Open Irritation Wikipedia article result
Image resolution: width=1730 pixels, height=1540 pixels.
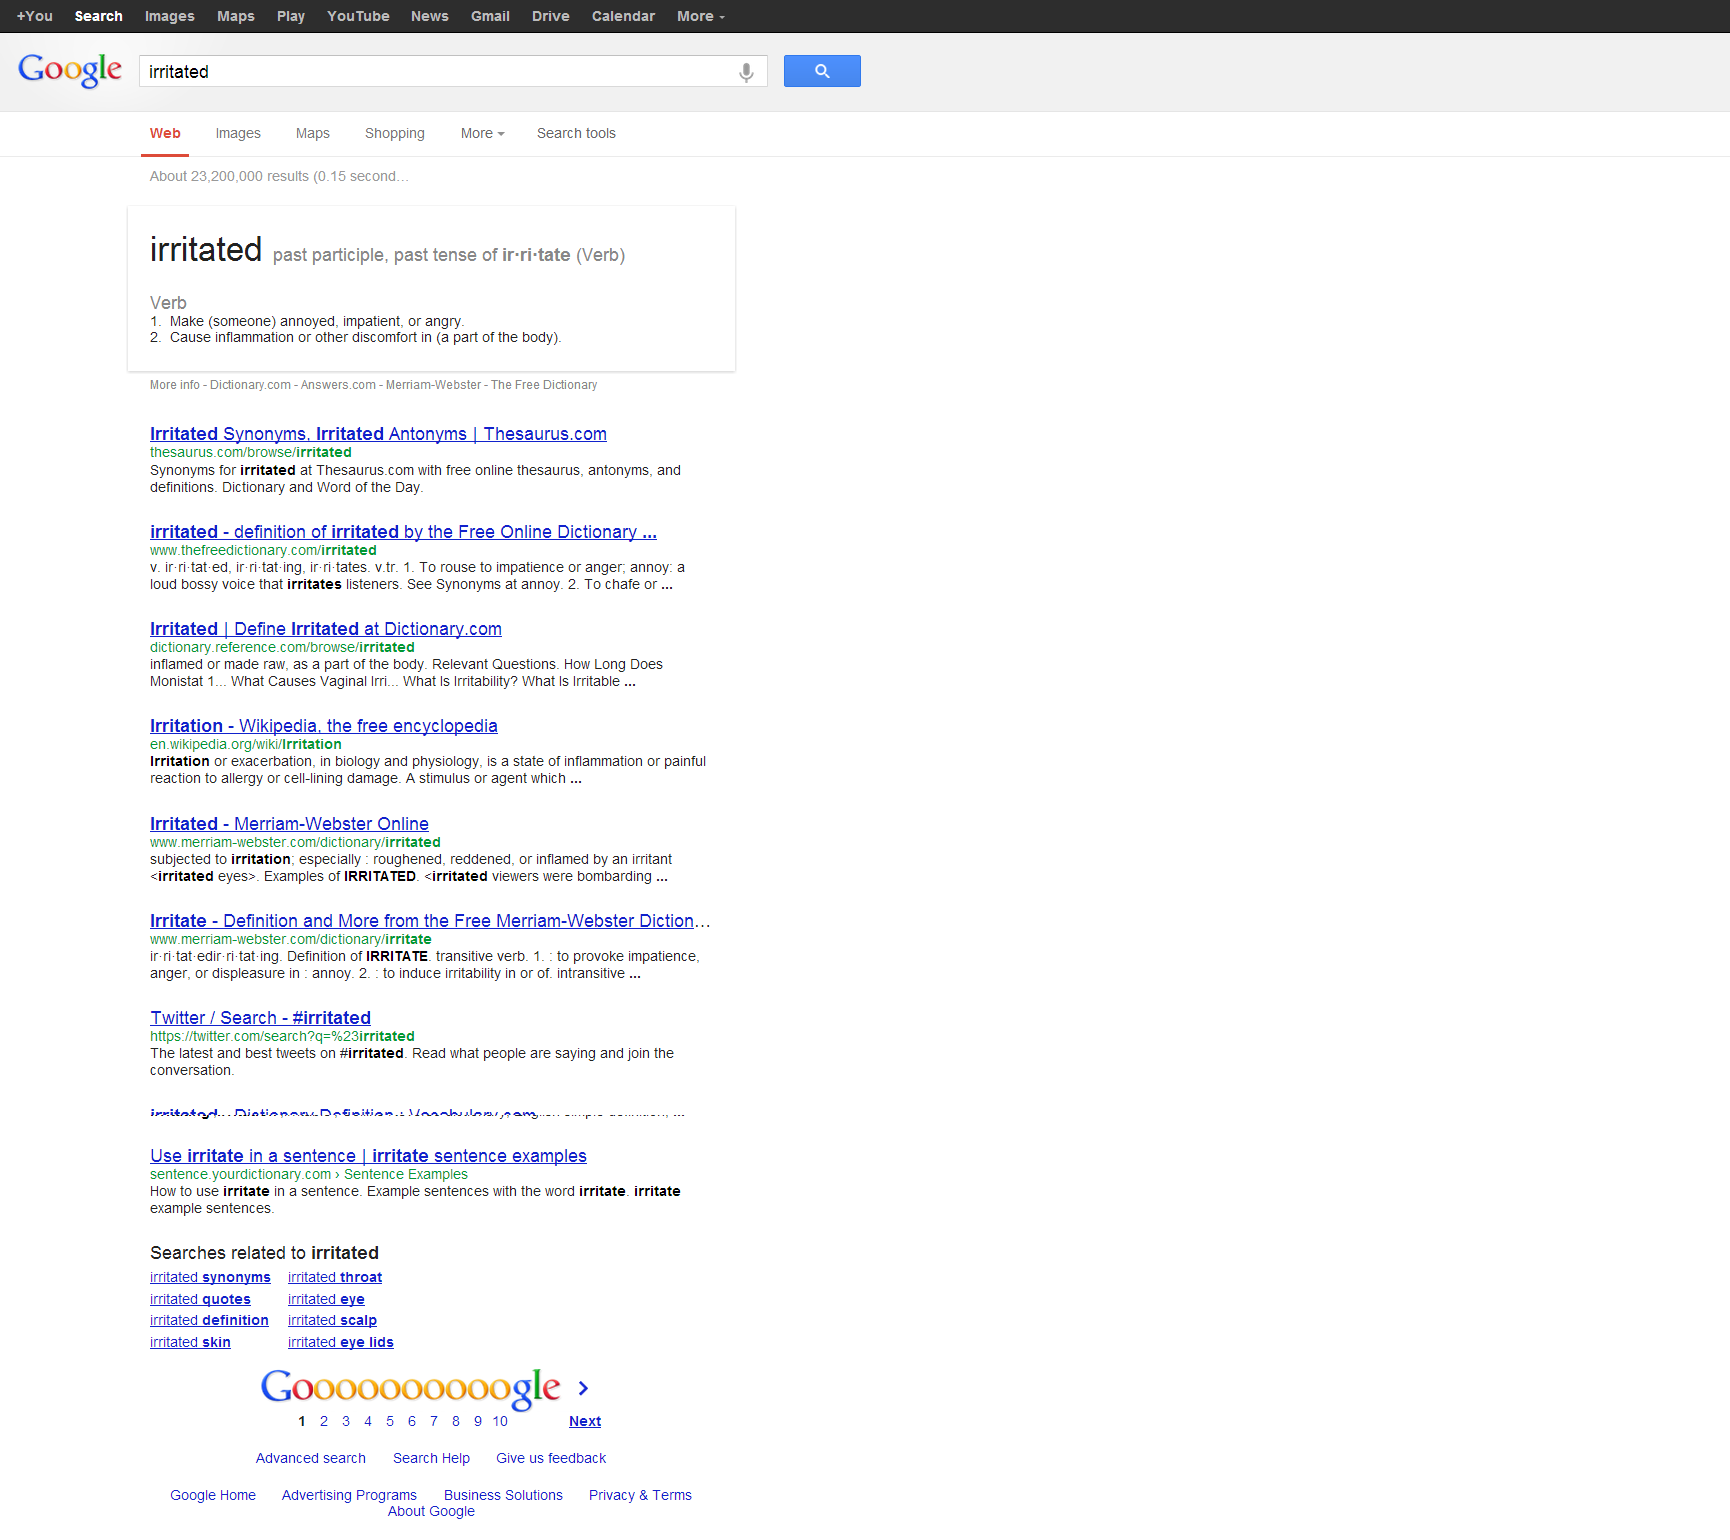point(324,726)
